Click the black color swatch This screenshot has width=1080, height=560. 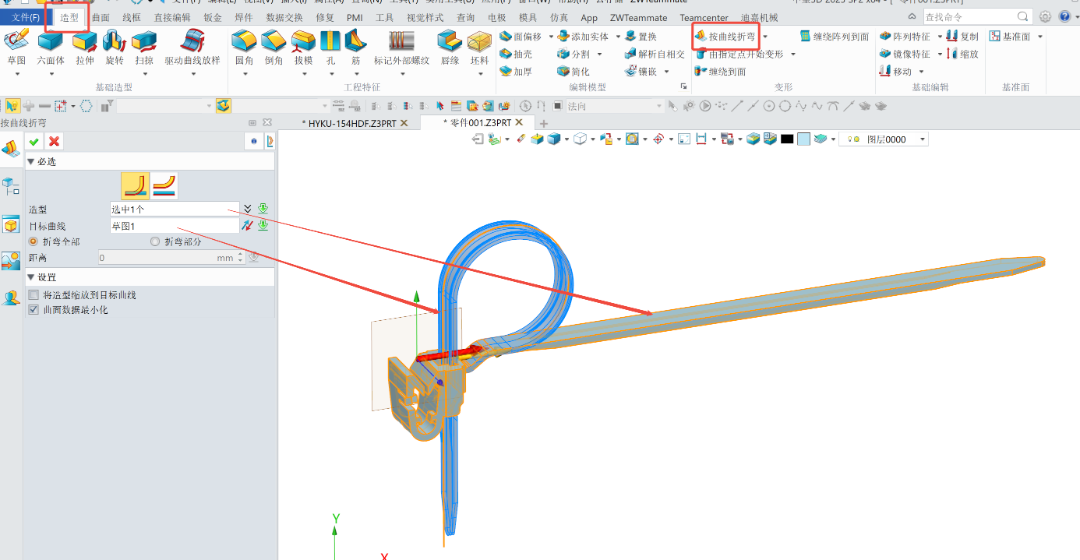(787, 139)
